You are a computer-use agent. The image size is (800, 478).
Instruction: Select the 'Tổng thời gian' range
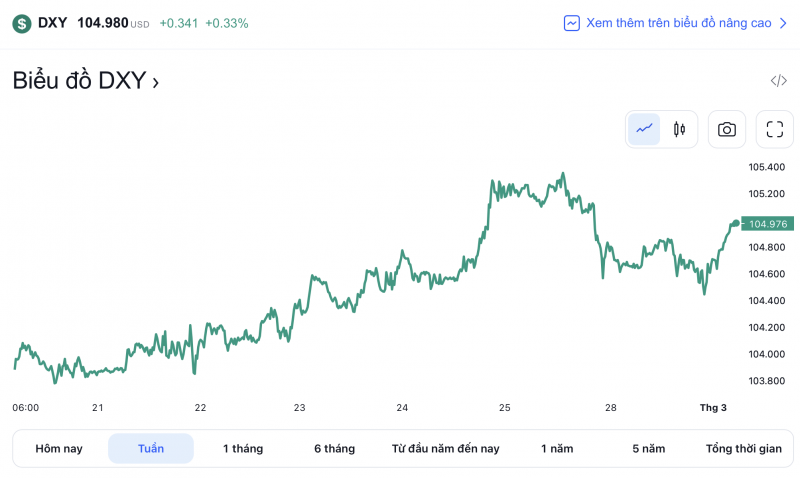(743, 449)
